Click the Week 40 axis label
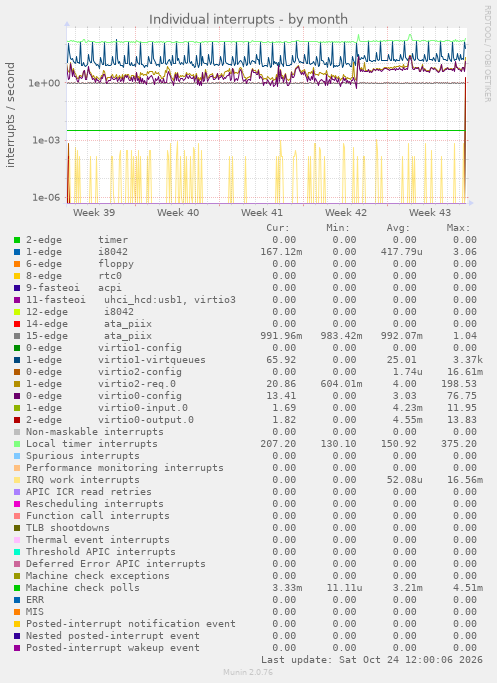The image size is (497, 683). click(178, 213)
